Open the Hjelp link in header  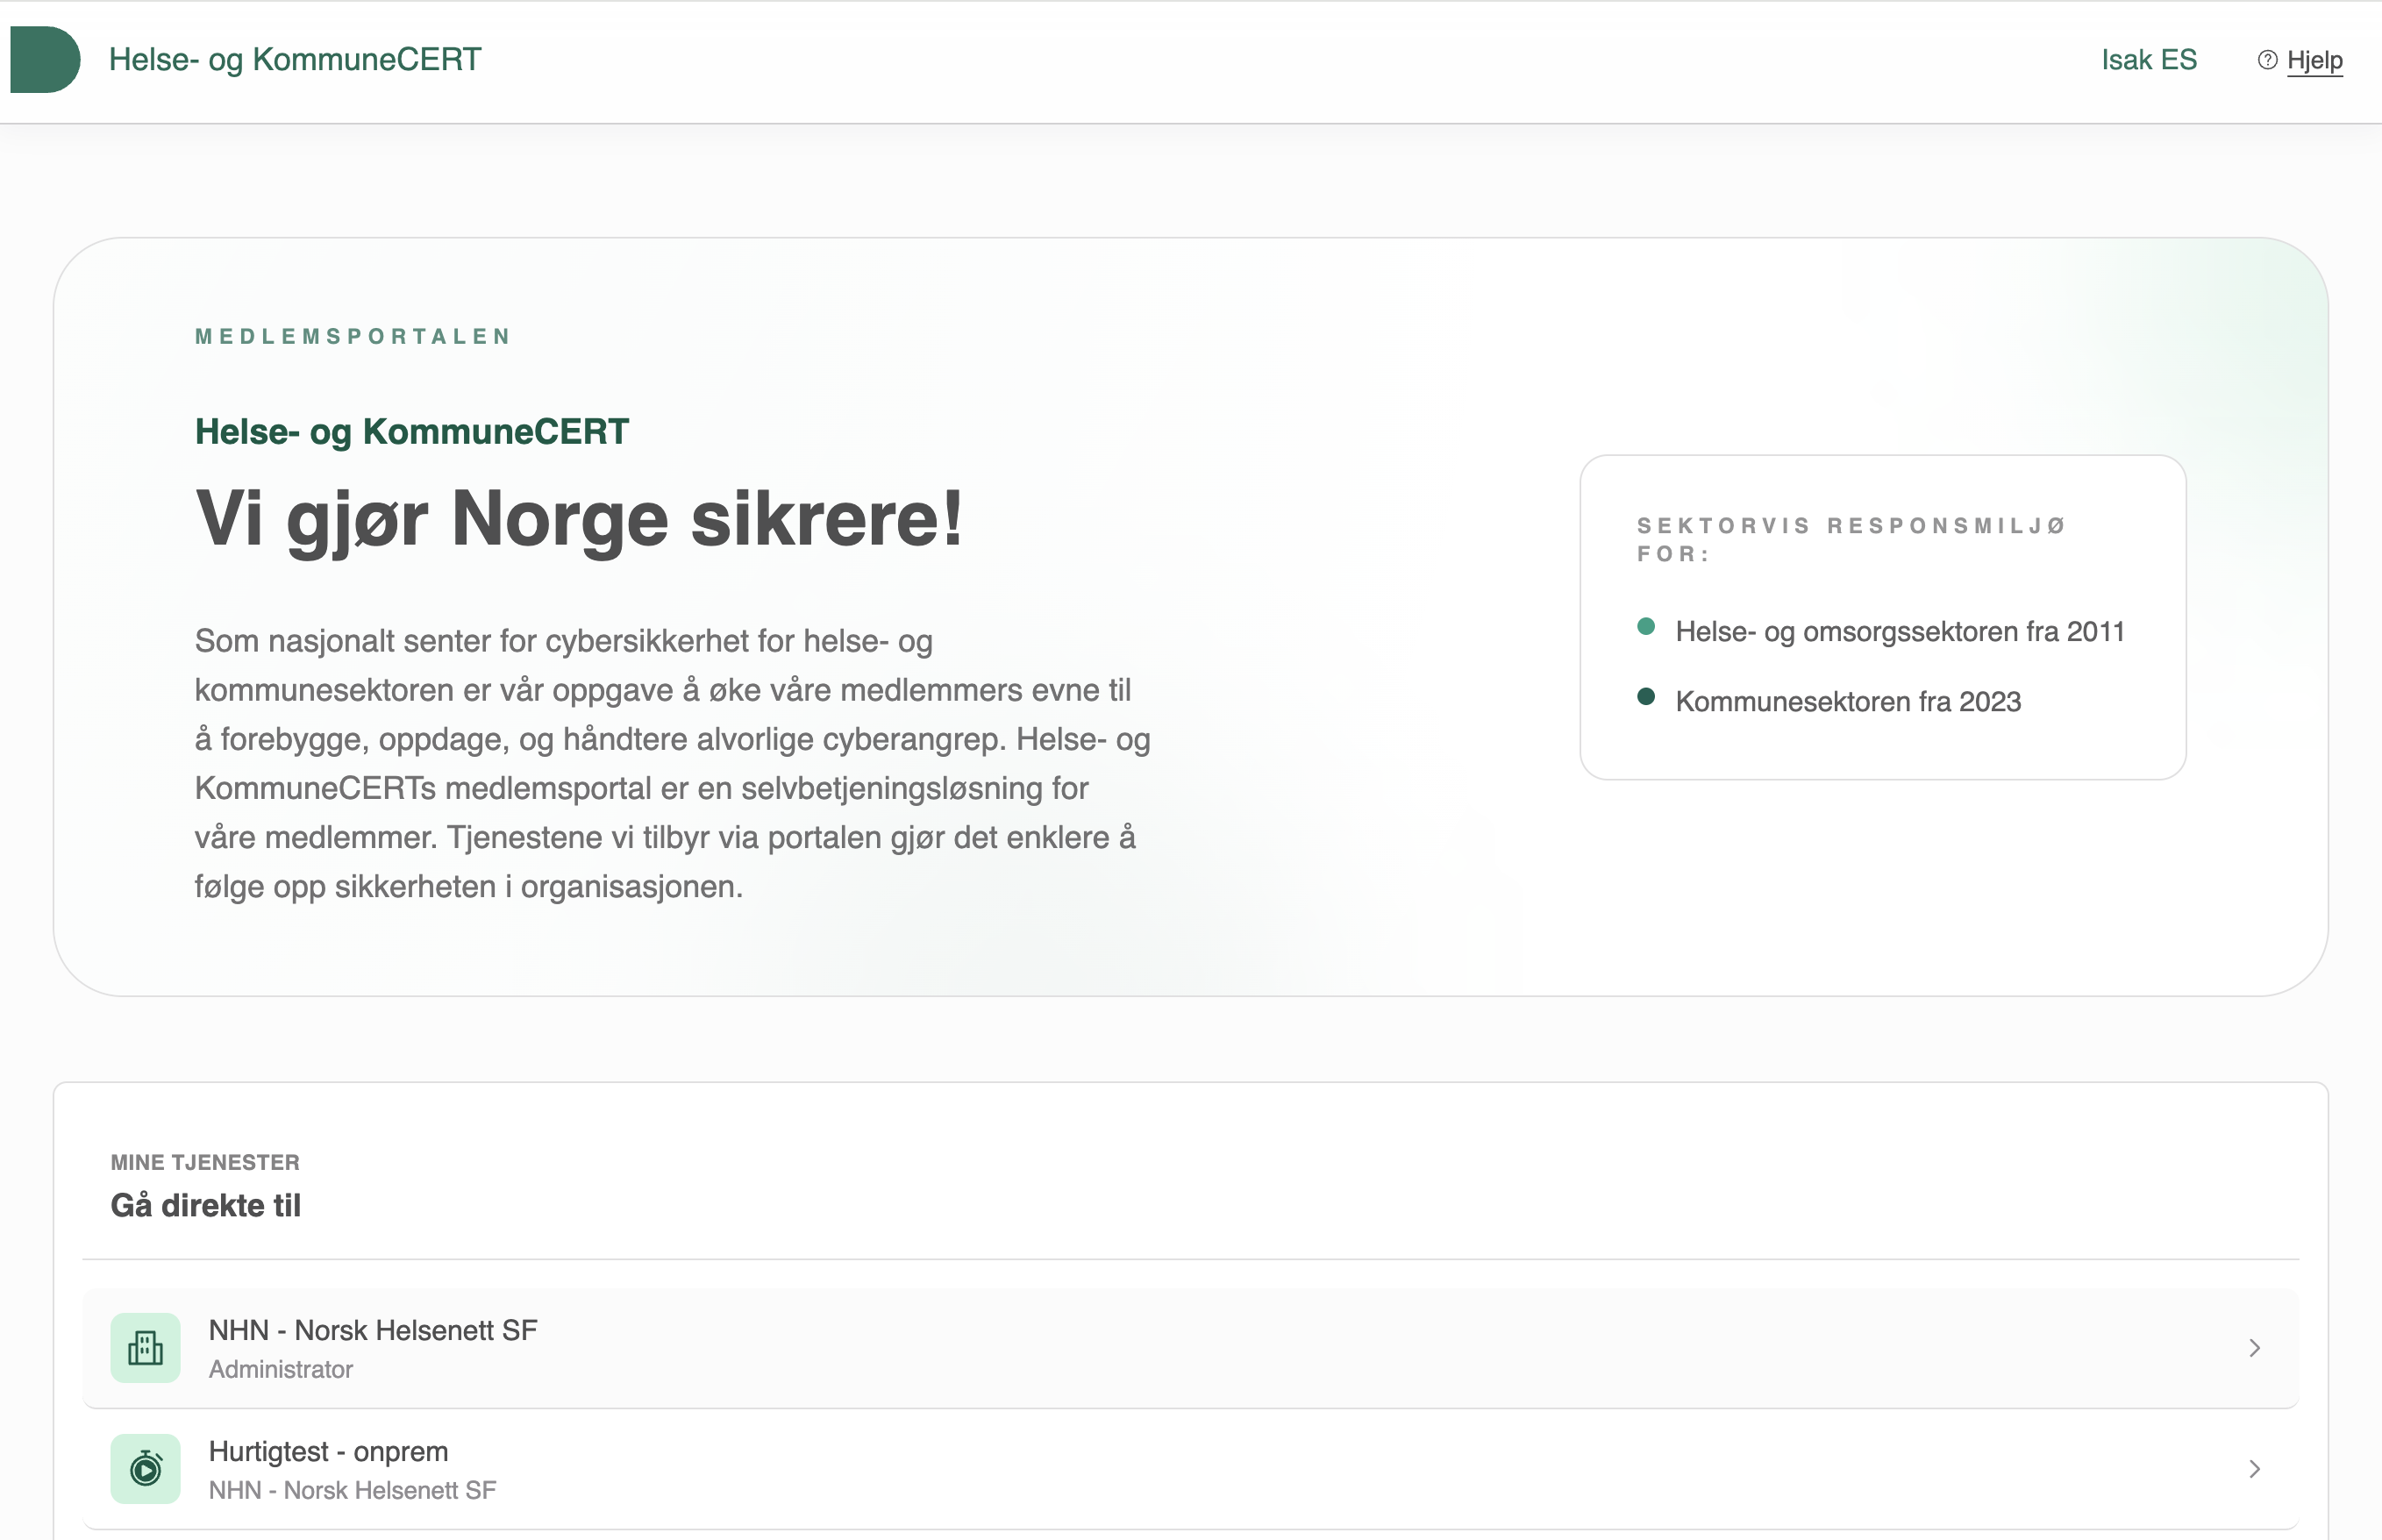(x=2314, y=60)
